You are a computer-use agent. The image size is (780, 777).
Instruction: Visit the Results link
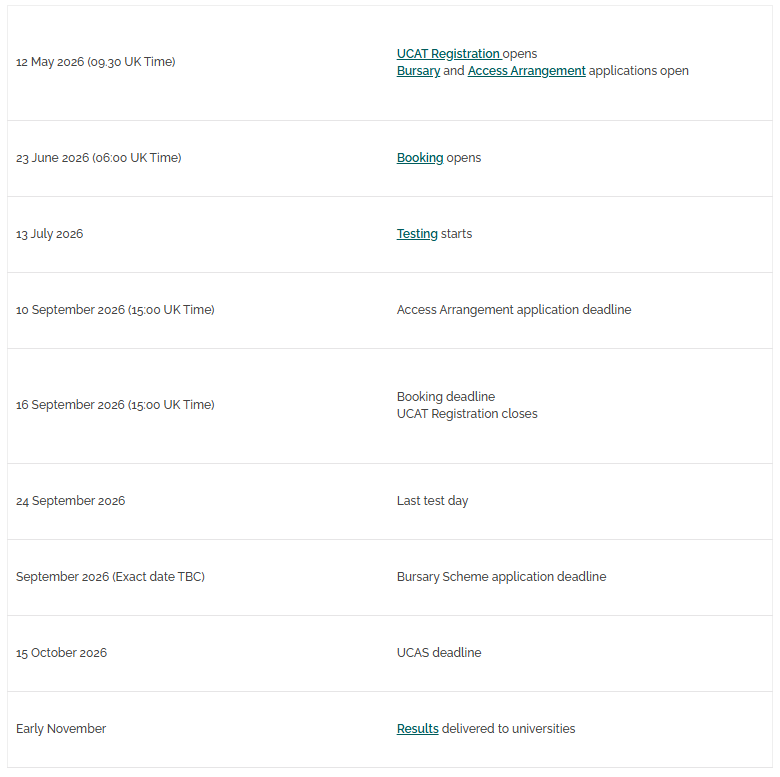tap(417, 729)
